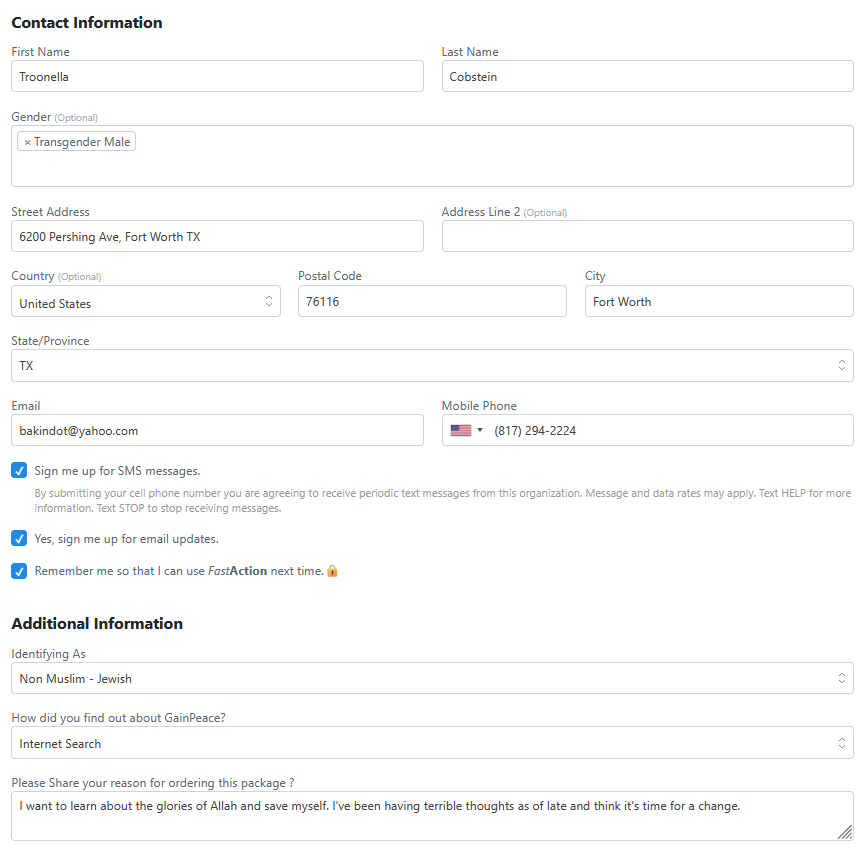Click the FastAction lock icon
The height and width of the screenshot is (860, 866).
tap(332, 572)
